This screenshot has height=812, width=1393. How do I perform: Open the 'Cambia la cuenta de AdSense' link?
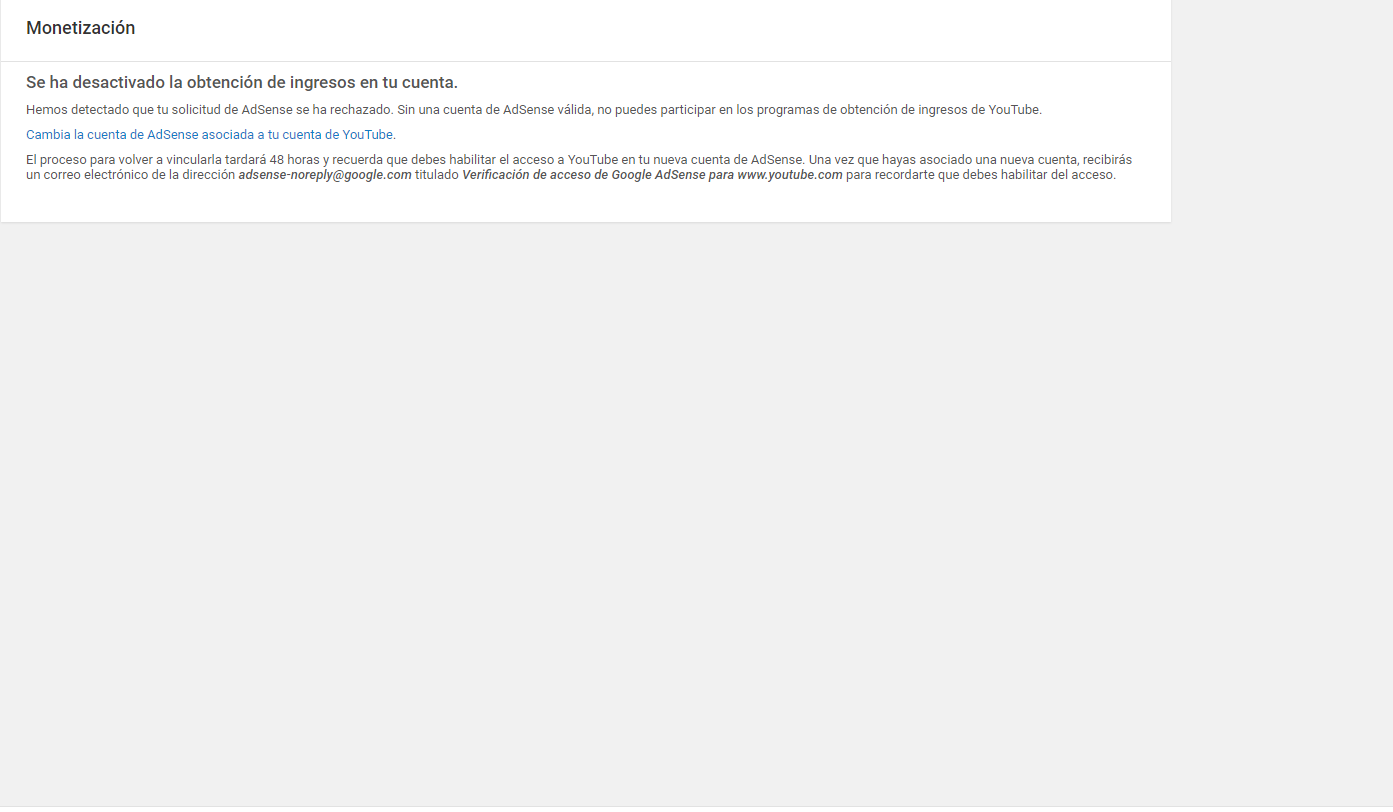pyautogui.click(x=210, y=134)
